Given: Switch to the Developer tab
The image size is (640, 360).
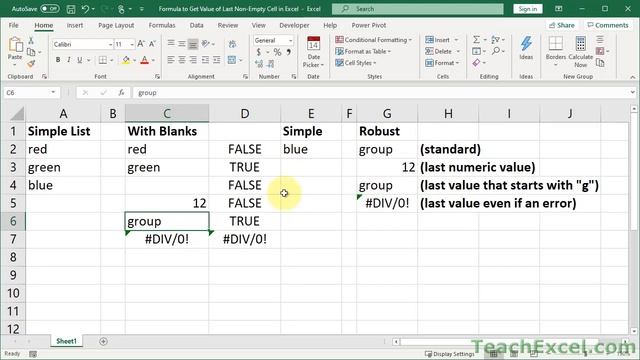Looking at the screenshot, I should pyautogui.click(x=294, y=25).
